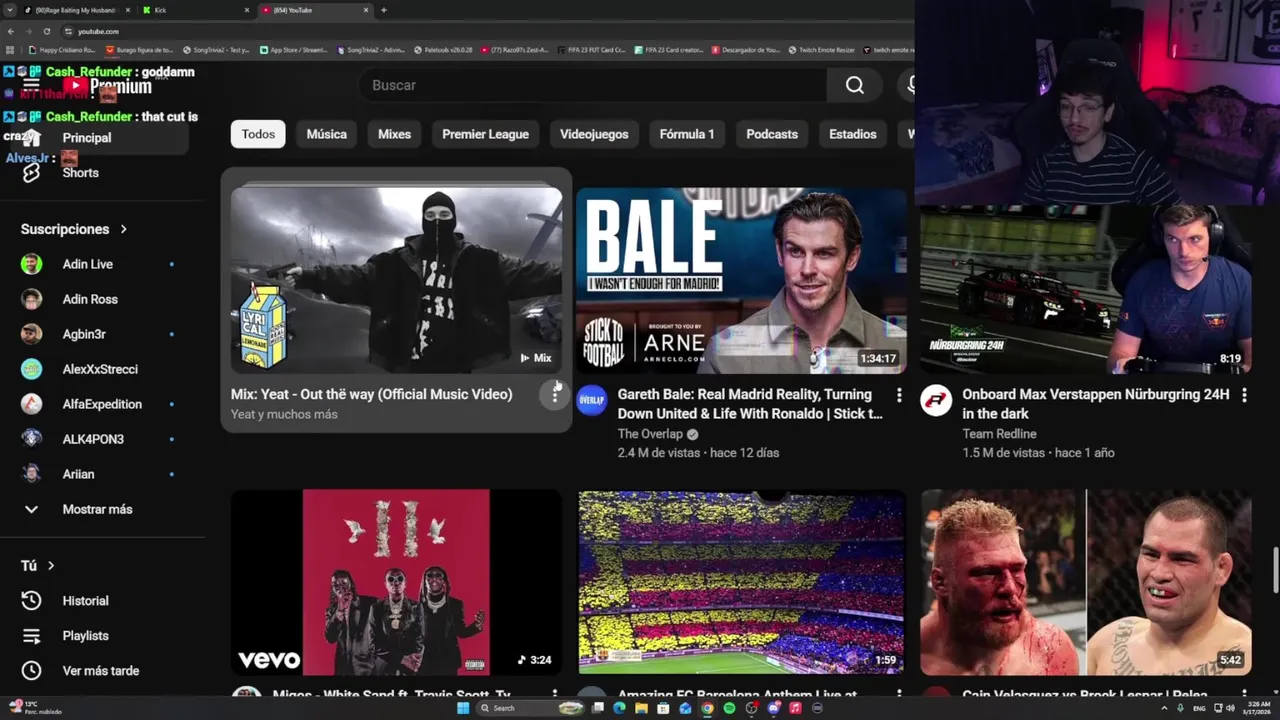
Task: Switch to the Kick browser tab
Action: pyautogui.click(x=195, y=10)
